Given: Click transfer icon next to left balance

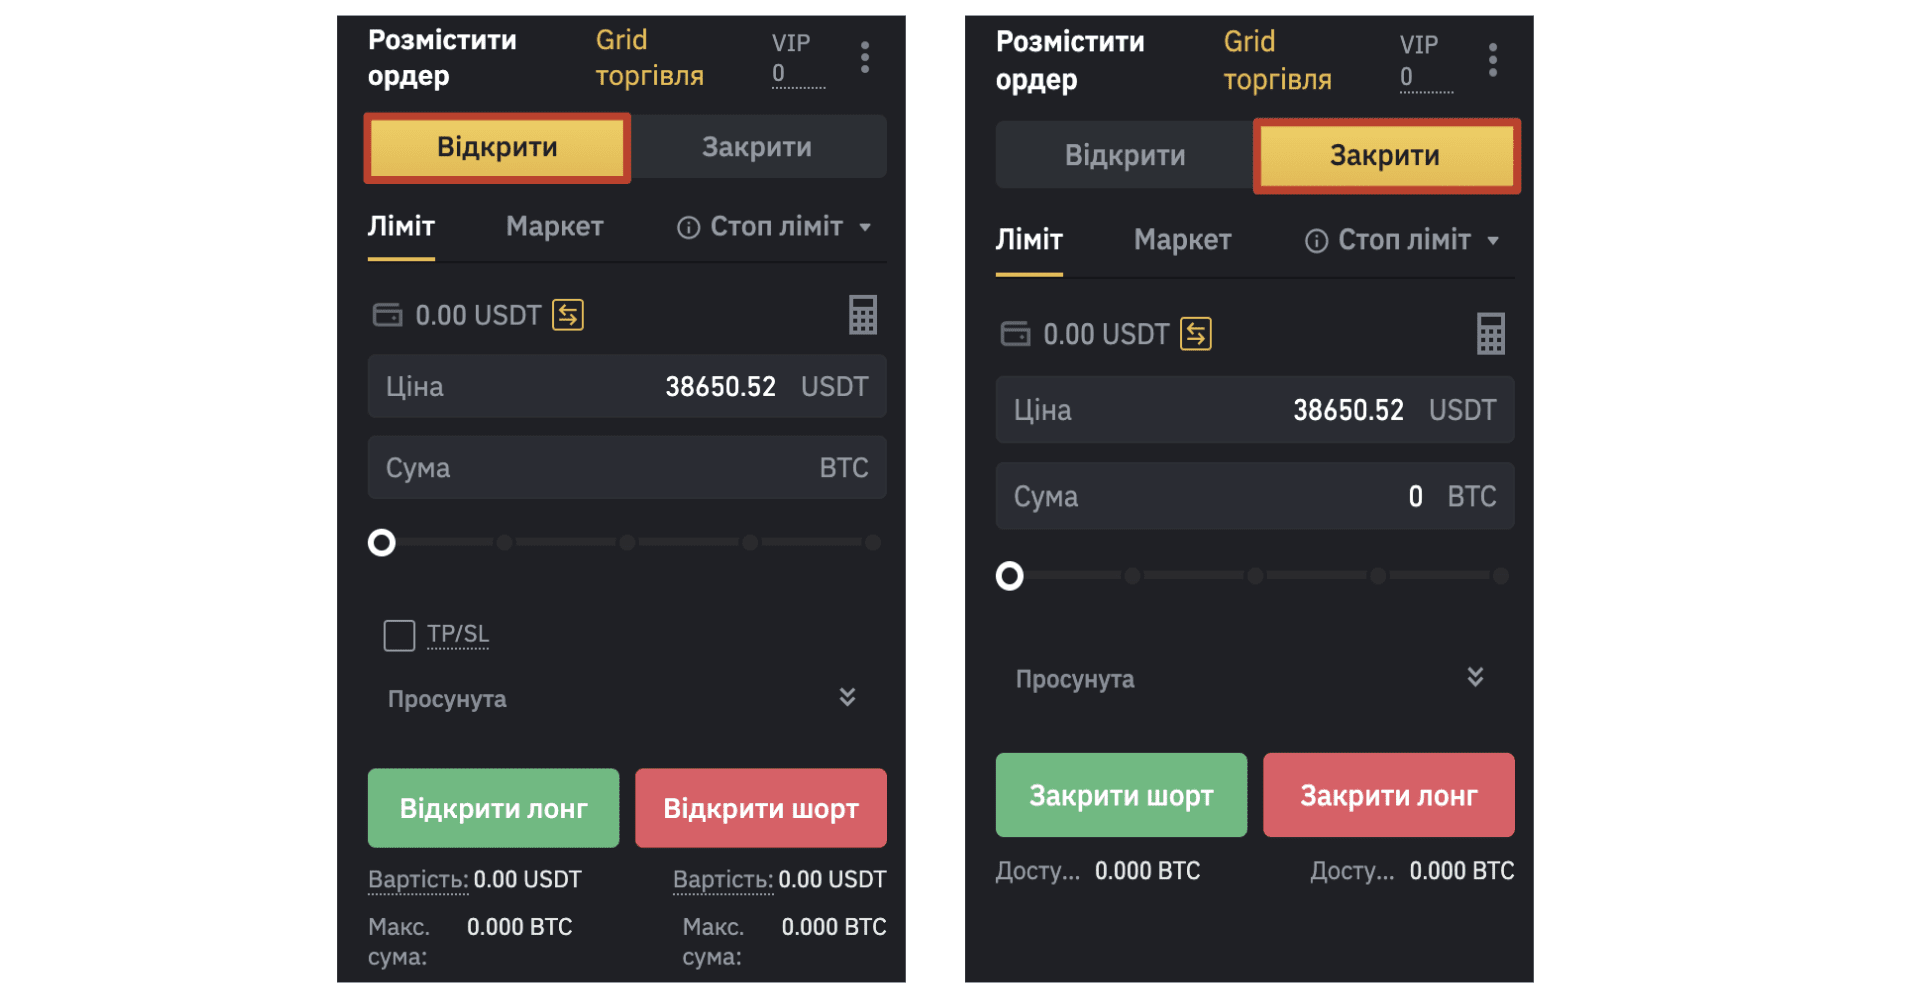Looking at the screenshot, I should 568,315.
